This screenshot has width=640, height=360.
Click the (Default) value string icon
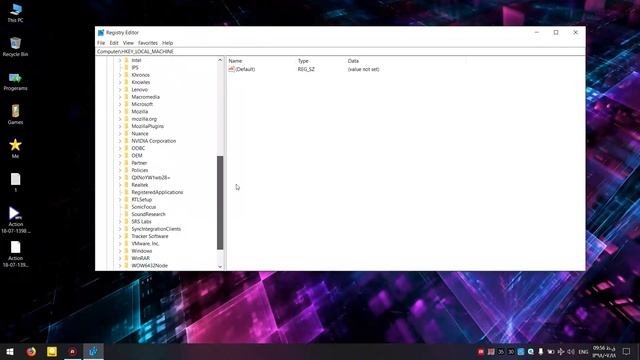[x=231, y=69]
